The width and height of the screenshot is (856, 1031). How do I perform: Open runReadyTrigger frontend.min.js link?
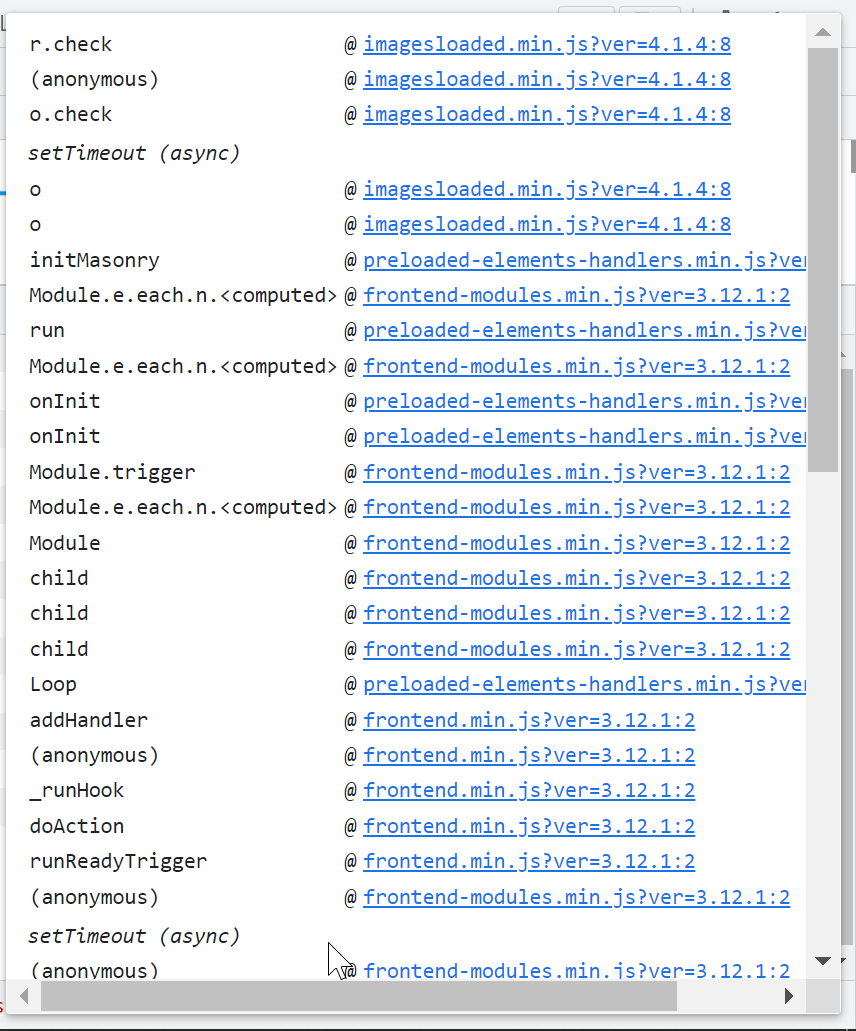tap(529, 861)
